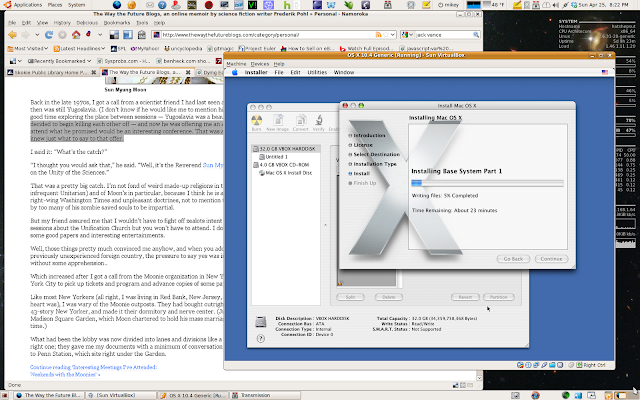The image size is (640, 400).
Task: Click Go Back button in installer
Action: (513, 259)
